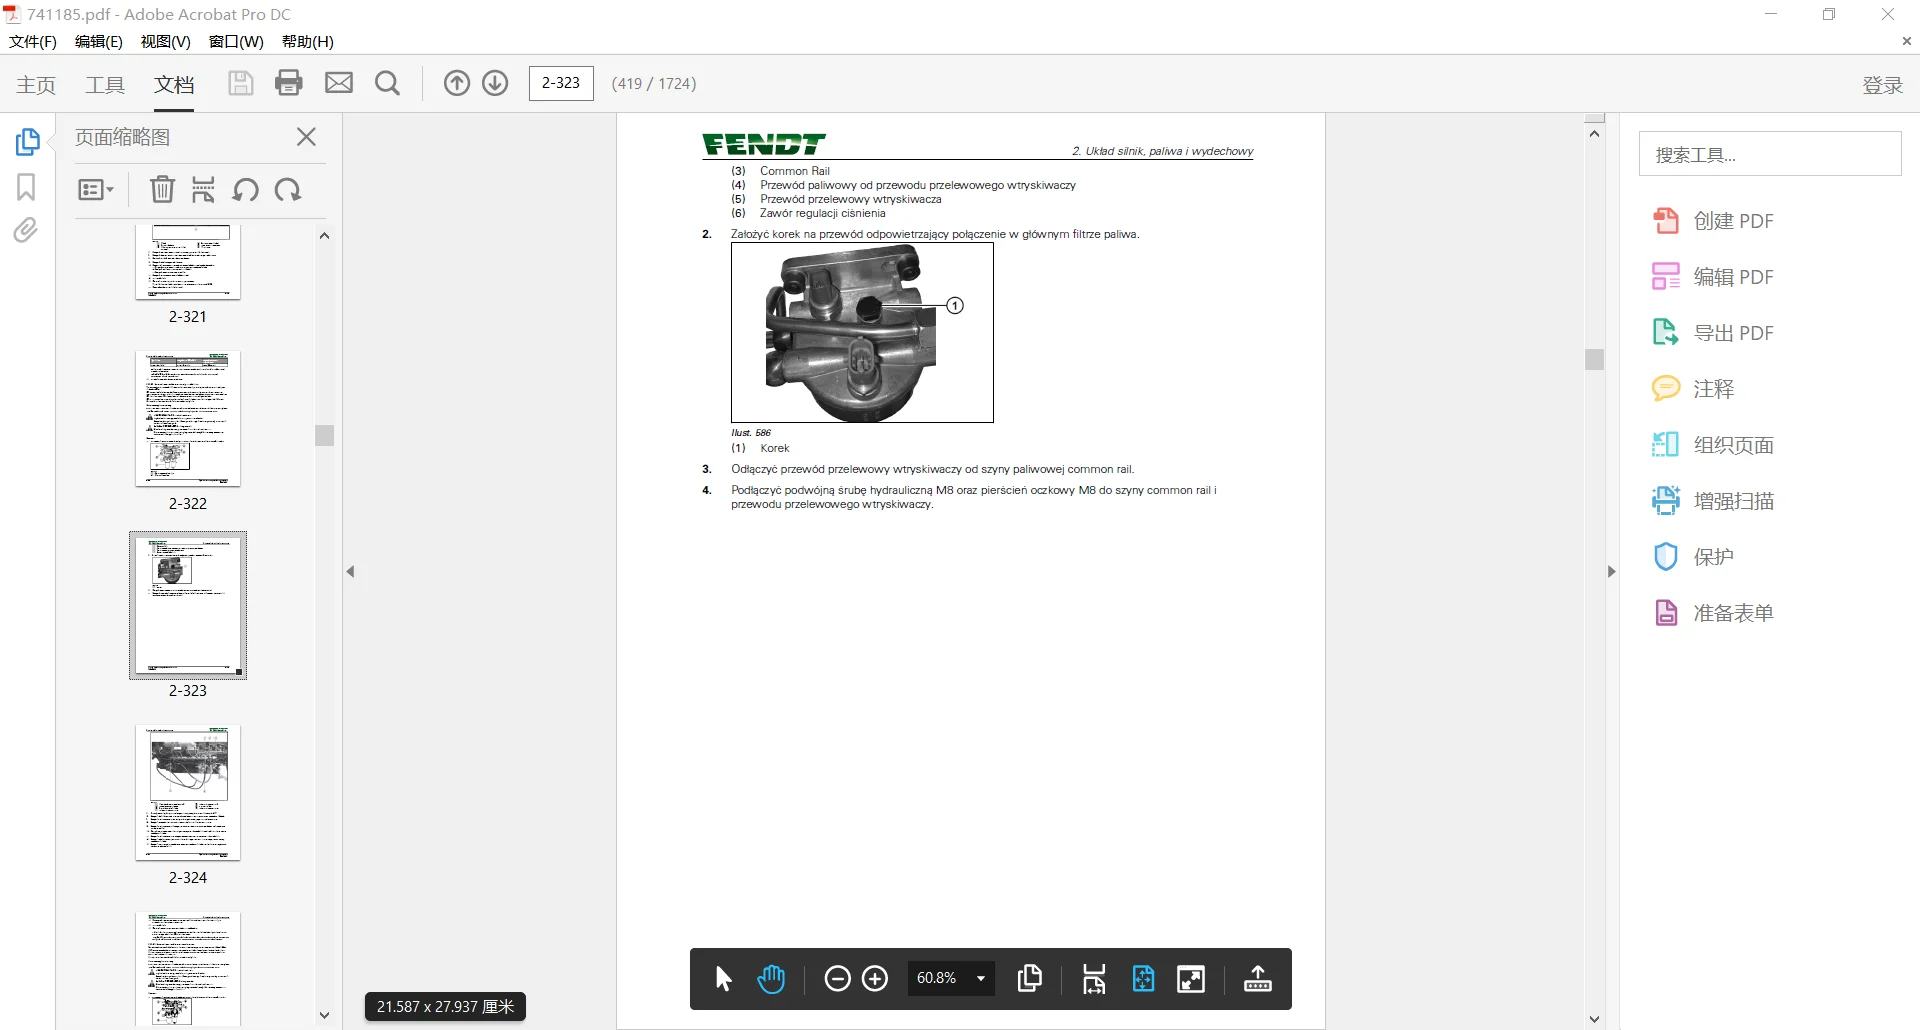Open 准备表单 tool
Screen dimensions: 1920x1030
click(x=1713, y=613)
